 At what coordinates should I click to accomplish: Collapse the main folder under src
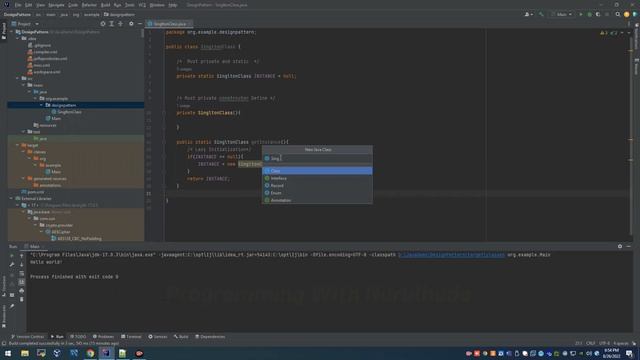pyautogui.click(x=24, y=85)
